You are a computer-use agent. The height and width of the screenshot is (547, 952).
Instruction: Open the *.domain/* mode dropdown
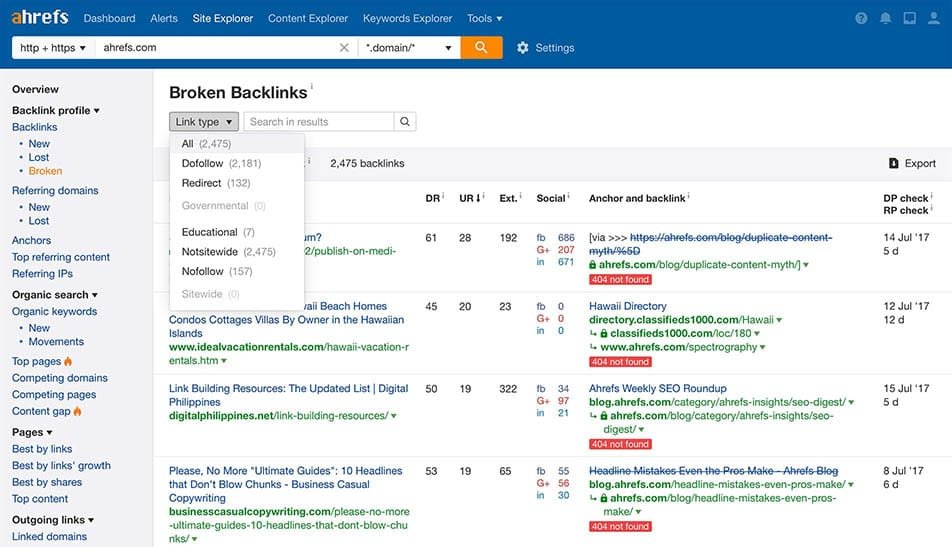tap(409, 47)
